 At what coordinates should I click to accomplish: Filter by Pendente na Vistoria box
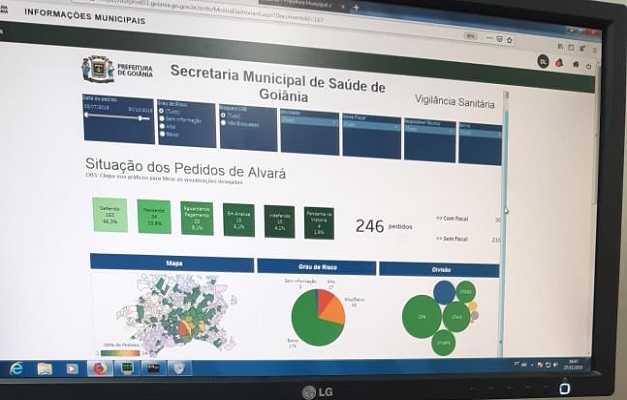319,224
